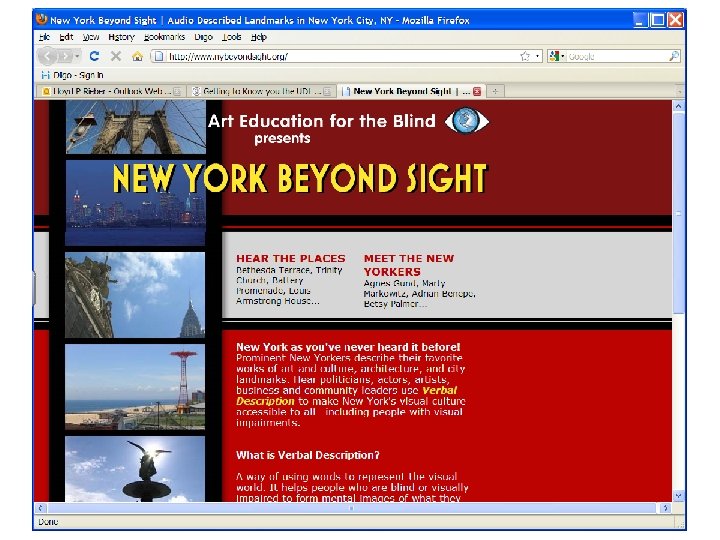720x540 pixels.
Task: Maximize the Firefox window
Action: (658, 20)
